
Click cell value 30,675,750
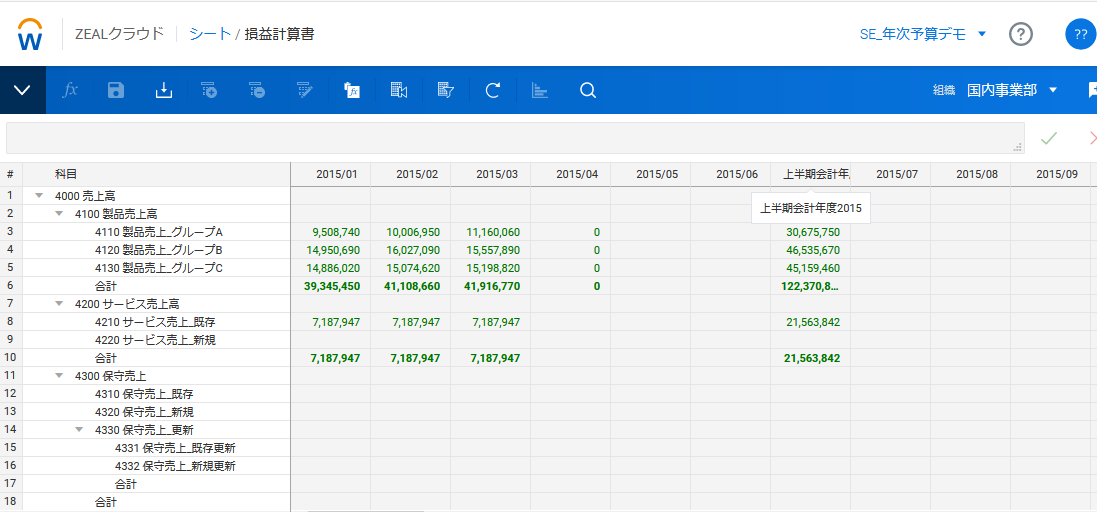(x=812, y=232)
